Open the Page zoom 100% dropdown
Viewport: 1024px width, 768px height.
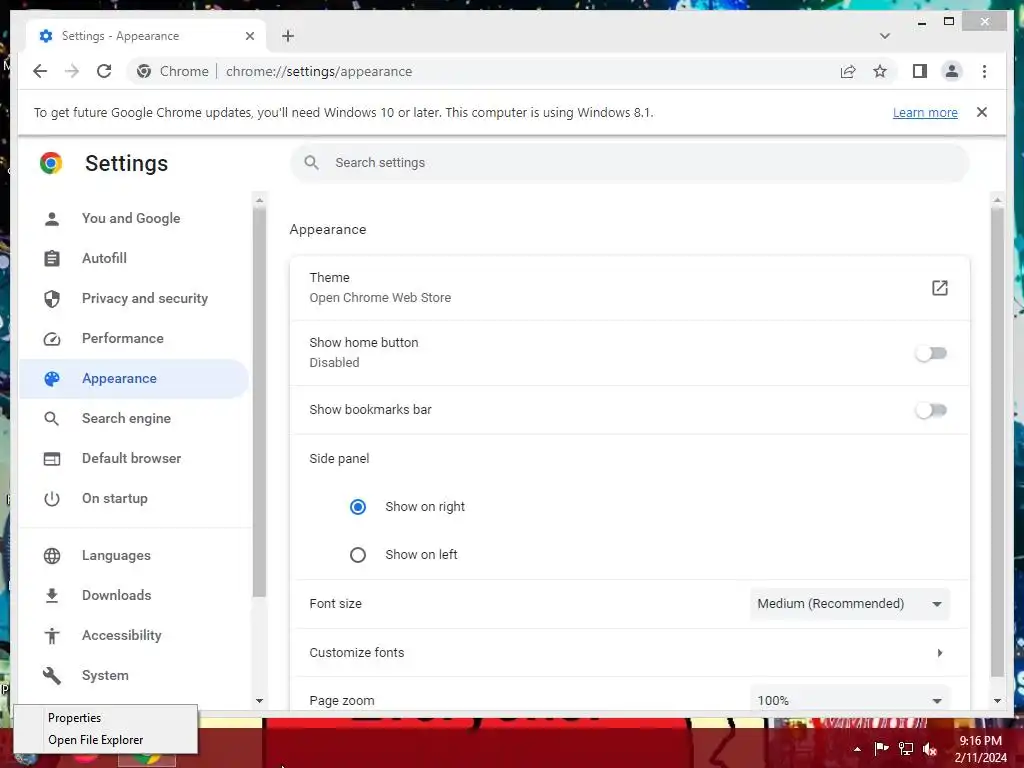(x=850, y=700)
